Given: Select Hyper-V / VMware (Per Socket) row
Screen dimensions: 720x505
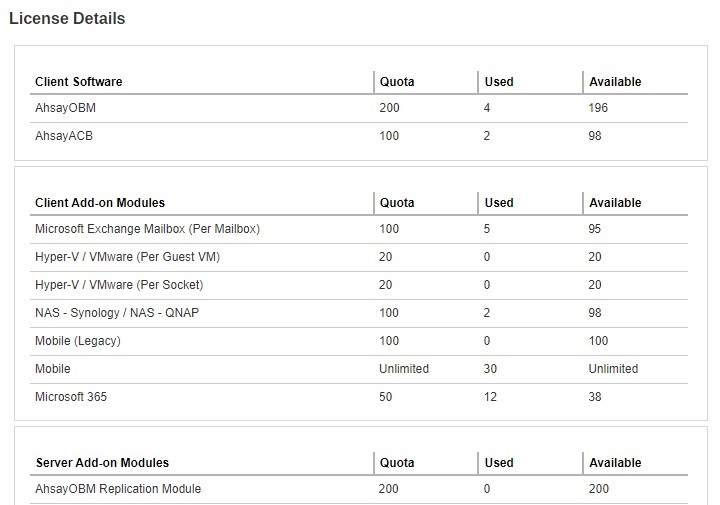Looking at the screenshot, I should coord(119,285).
